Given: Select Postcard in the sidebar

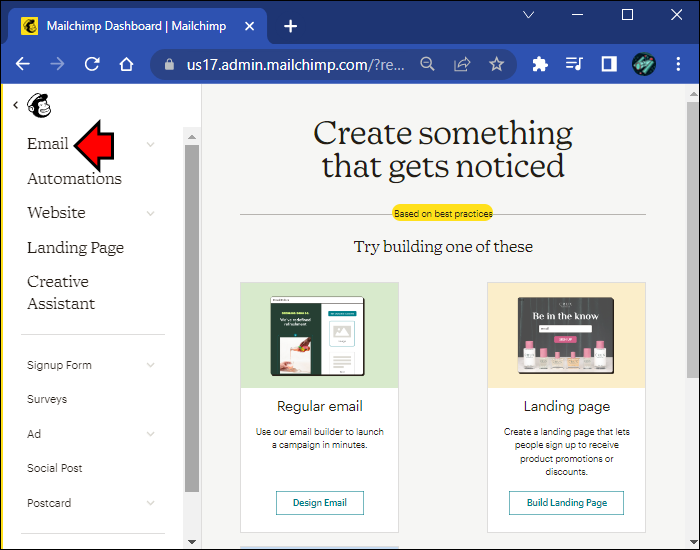Looking at the screenshot, I should click(49, 503).
